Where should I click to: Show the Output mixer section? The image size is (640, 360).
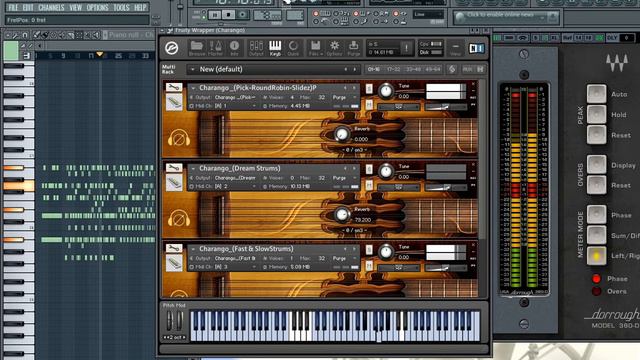(x=256, y=48)
